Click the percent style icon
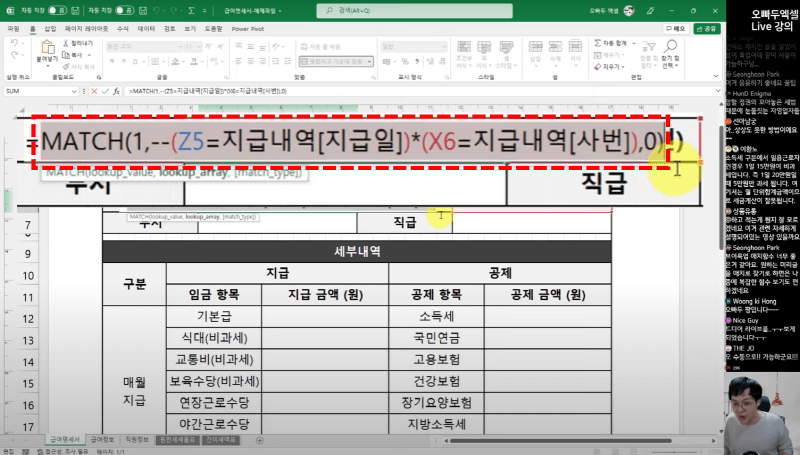 click(x=405, y=62)
